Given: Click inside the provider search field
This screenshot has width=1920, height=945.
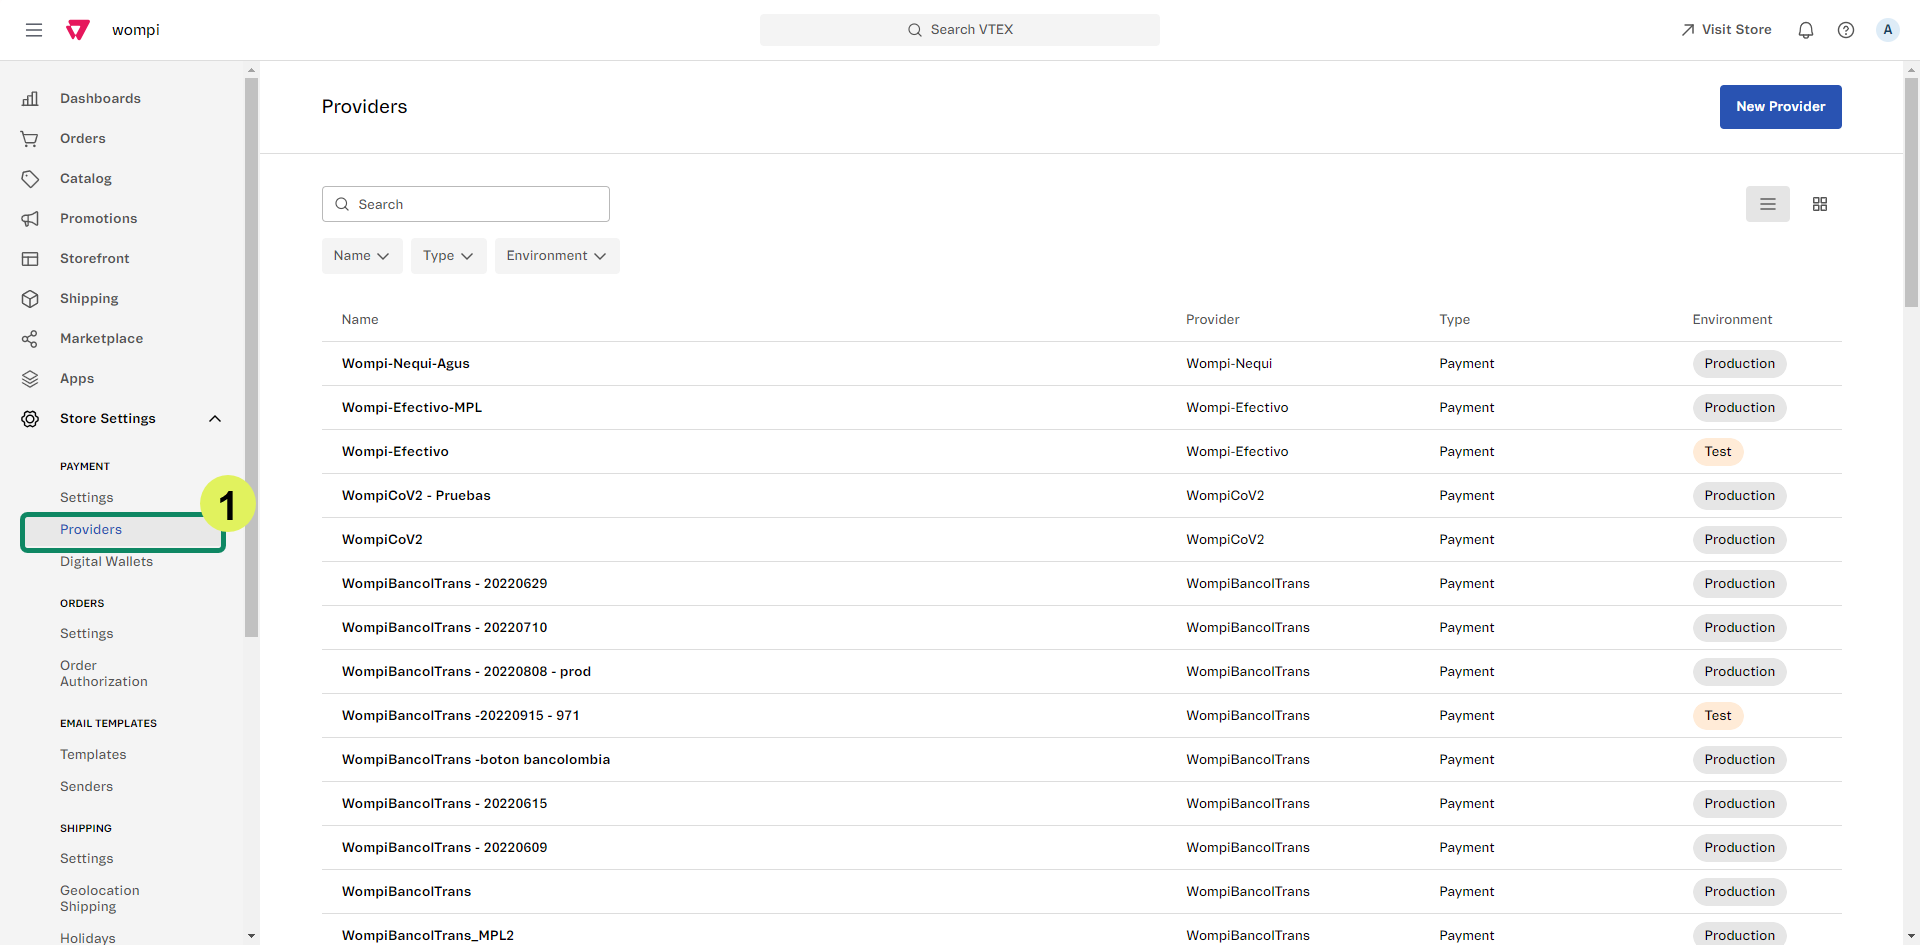Looking at the screenshot, I should pos(465,204).
